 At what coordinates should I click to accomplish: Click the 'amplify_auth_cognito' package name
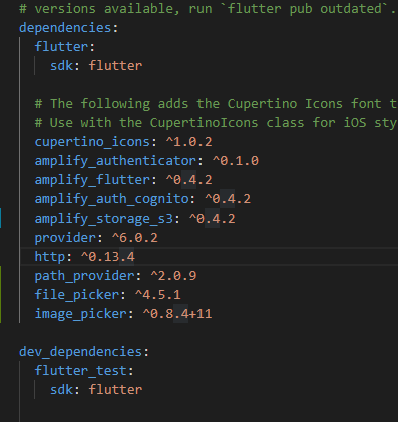click(x=112, y=199)
